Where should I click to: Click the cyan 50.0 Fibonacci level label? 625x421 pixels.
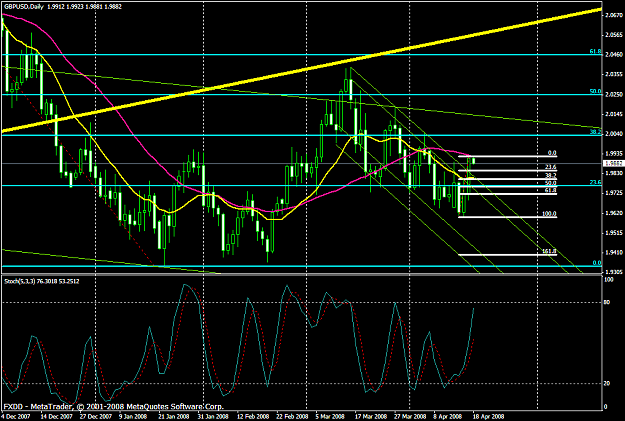[x=595, y=91]
